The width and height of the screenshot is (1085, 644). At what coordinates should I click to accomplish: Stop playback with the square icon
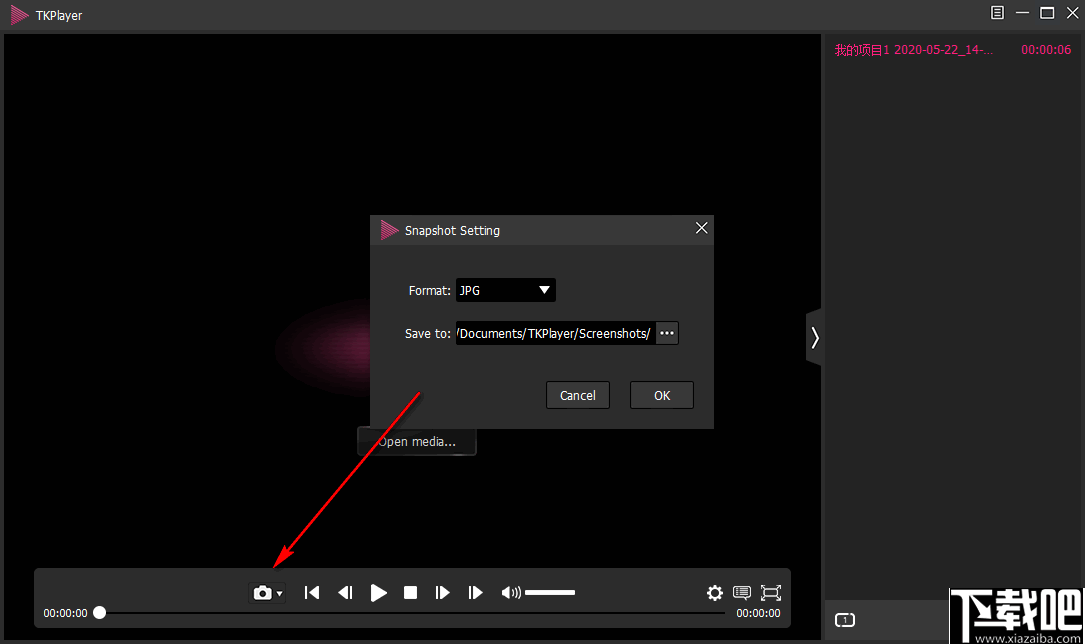[410, 593]
